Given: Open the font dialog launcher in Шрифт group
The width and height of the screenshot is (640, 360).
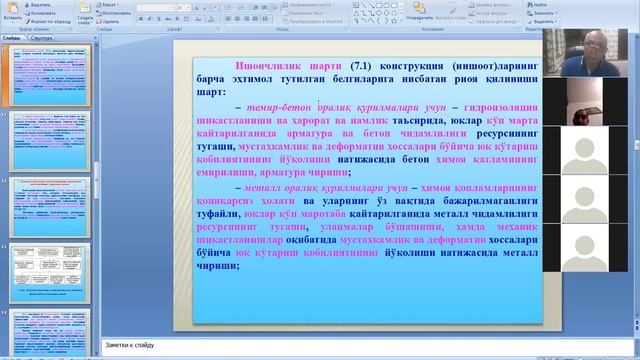Looking at the screenshot, I should pyautogui.click(x=219, y=29).
